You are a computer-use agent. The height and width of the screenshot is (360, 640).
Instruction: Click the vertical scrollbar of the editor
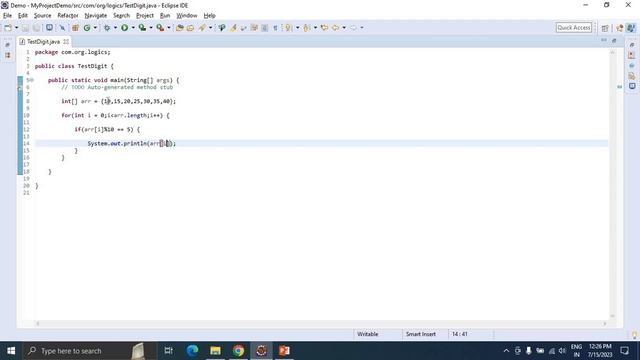612,184
